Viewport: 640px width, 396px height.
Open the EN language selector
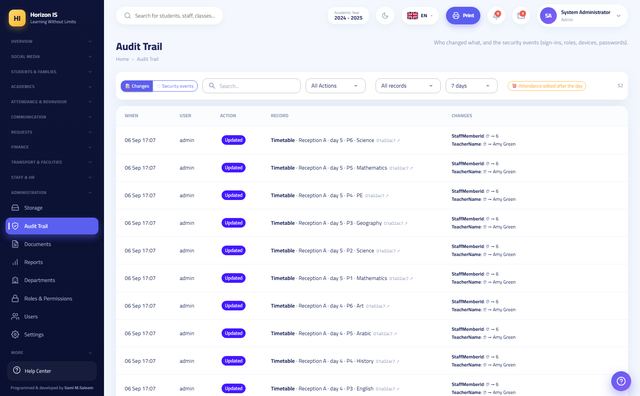(x=420, y=16)
